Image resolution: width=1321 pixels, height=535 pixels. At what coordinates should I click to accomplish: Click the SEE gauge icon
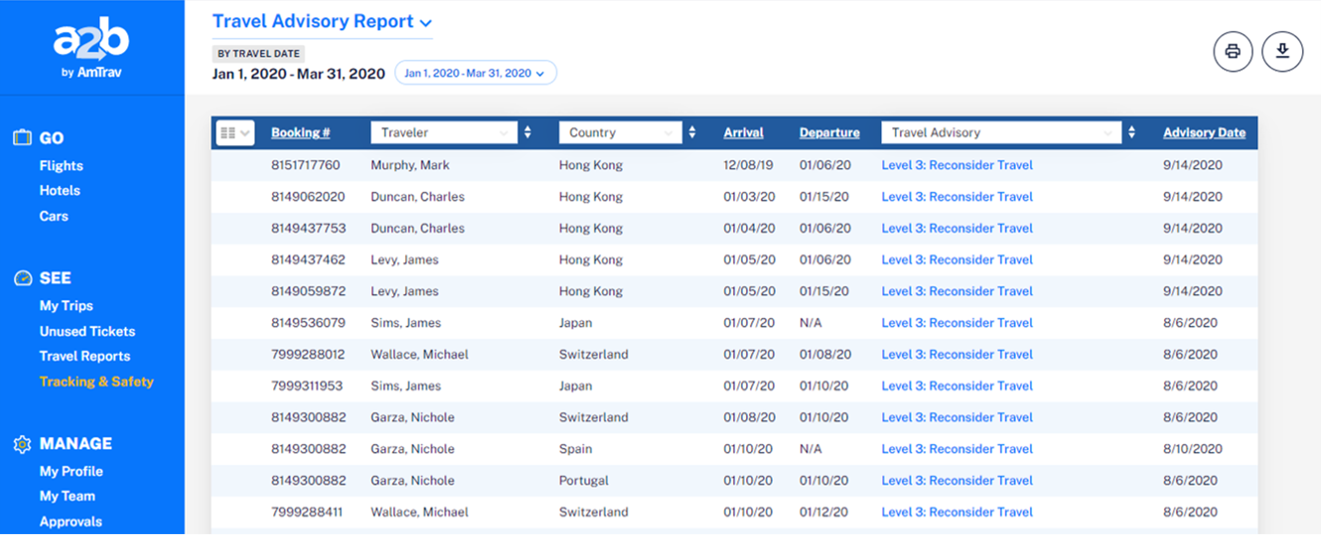pyautogui.click(x=22, y=278)
